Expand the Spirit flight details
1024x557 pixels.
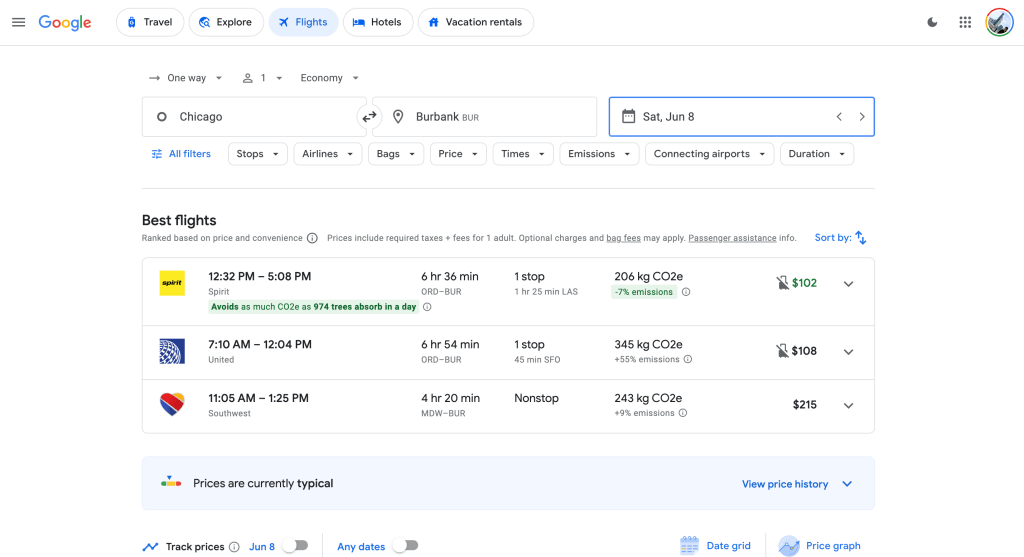click(x=848, y=284)
